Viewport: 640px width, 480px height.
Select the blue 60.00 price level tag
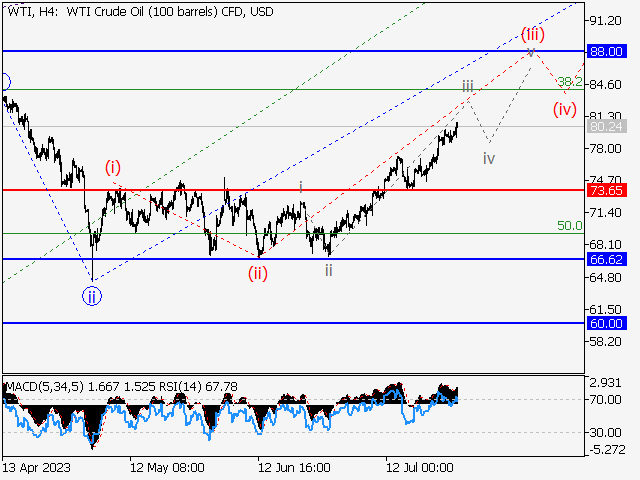[606, 323]
